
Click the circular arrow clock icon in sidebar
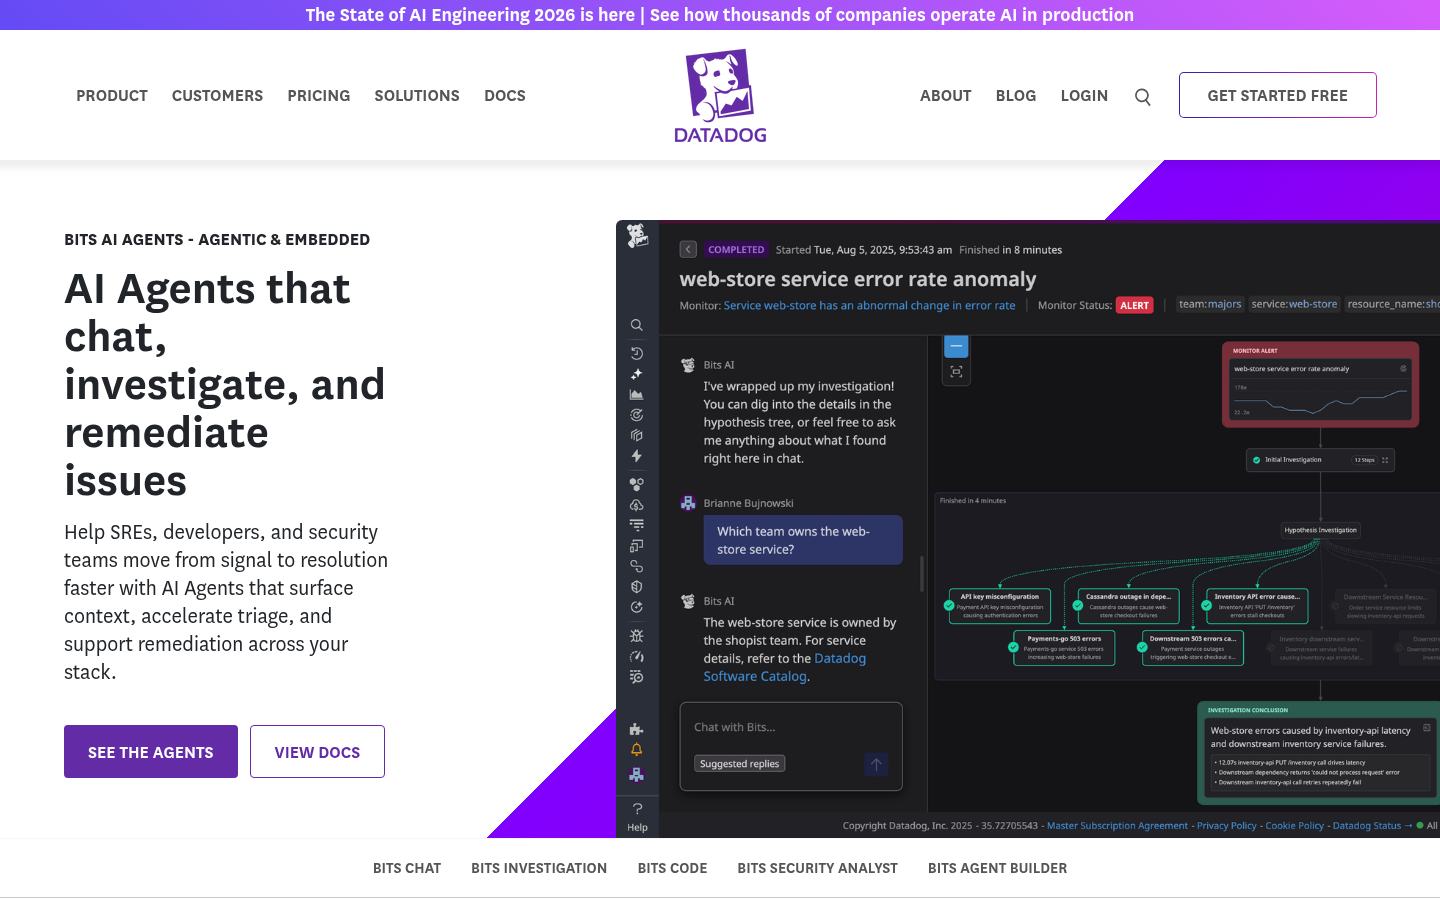(636, 607)
